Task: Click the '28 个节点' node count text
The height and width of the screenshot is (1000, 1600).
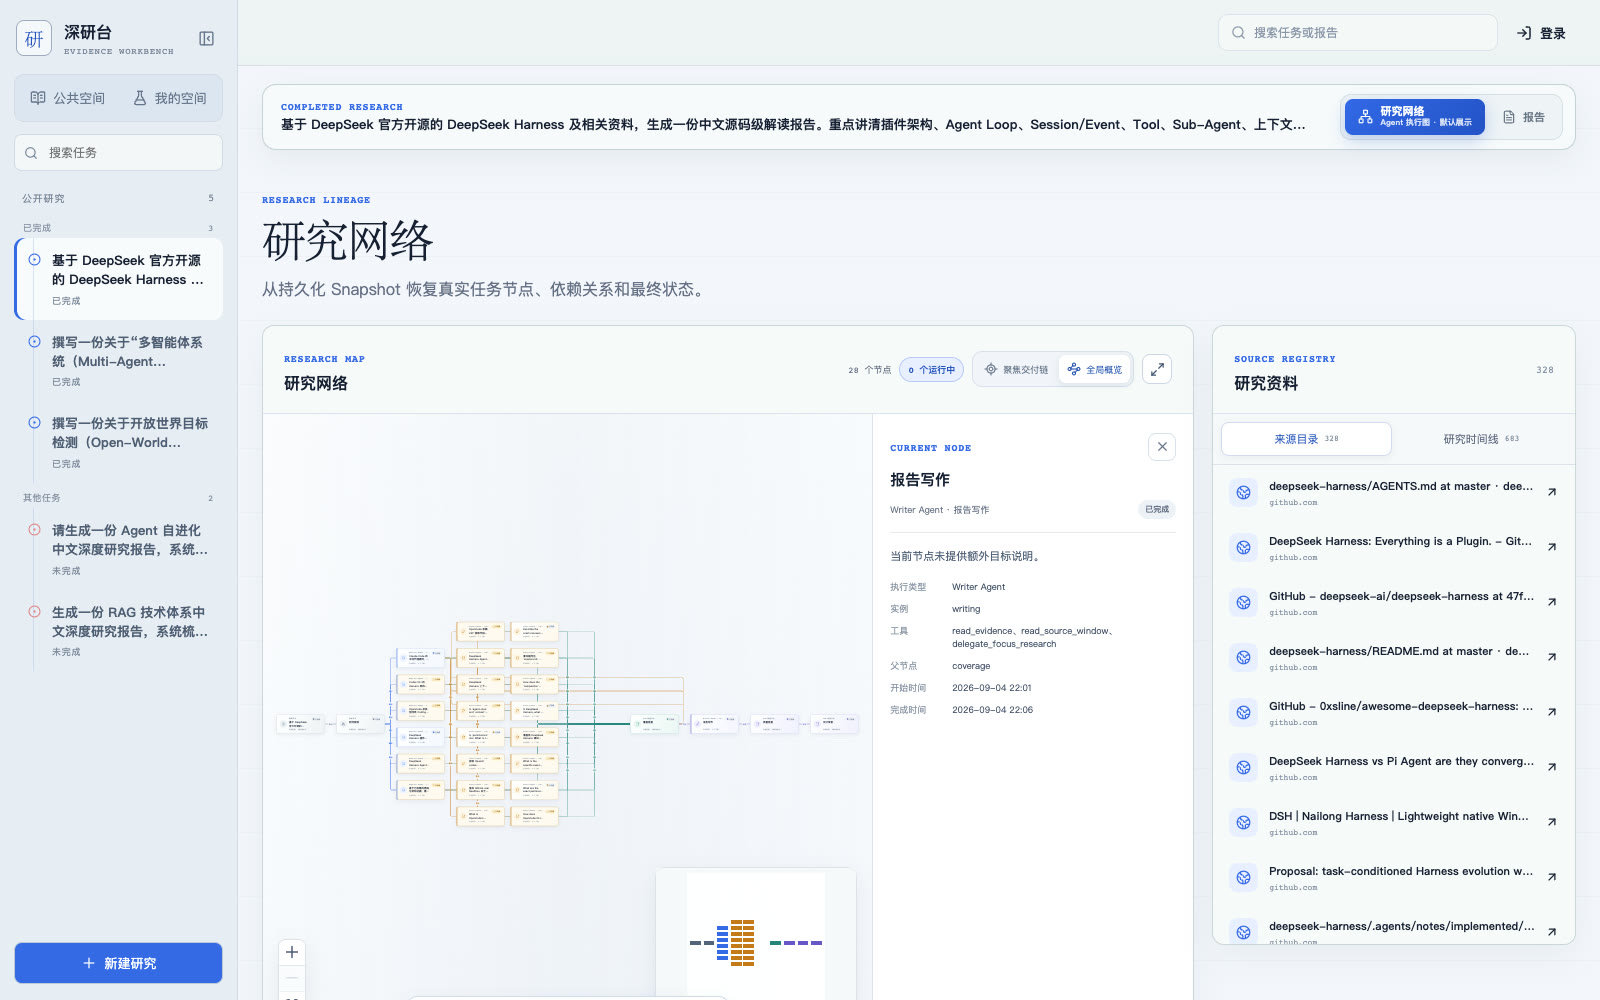Action: [x=869, y=370]
